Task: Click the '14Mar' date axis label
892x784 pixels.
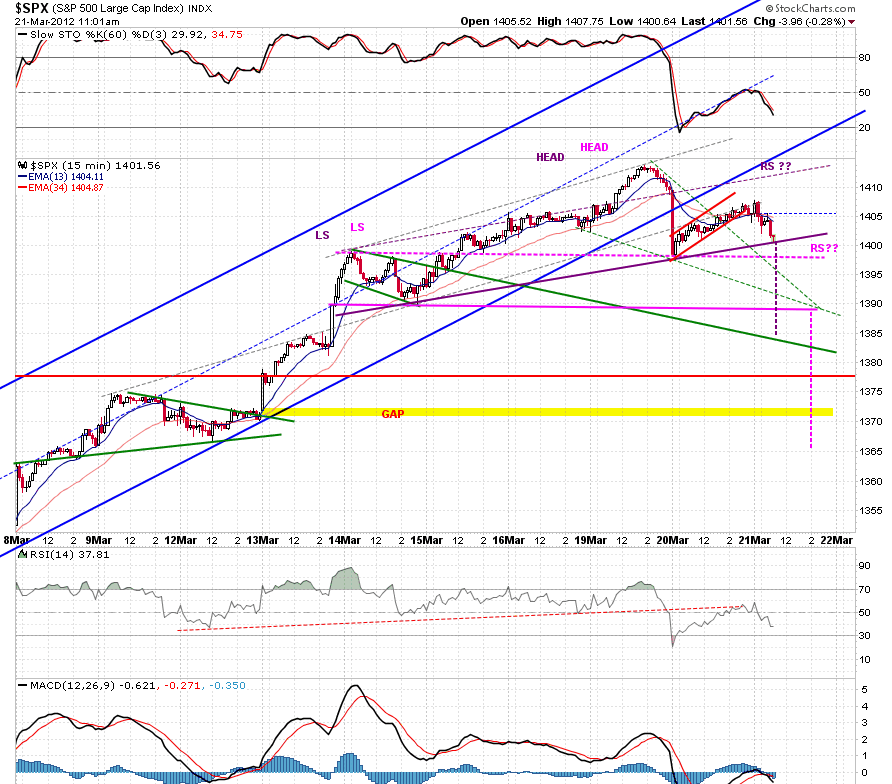Action: [x=345, y=540]
